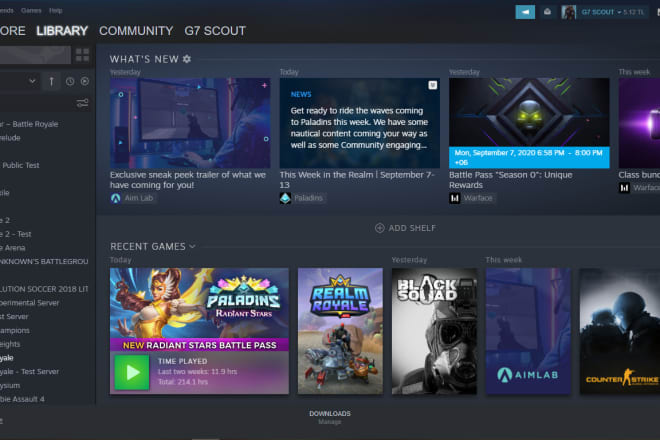Select SOCCER 2018 LIT entry in sidebar

[44, 289]
